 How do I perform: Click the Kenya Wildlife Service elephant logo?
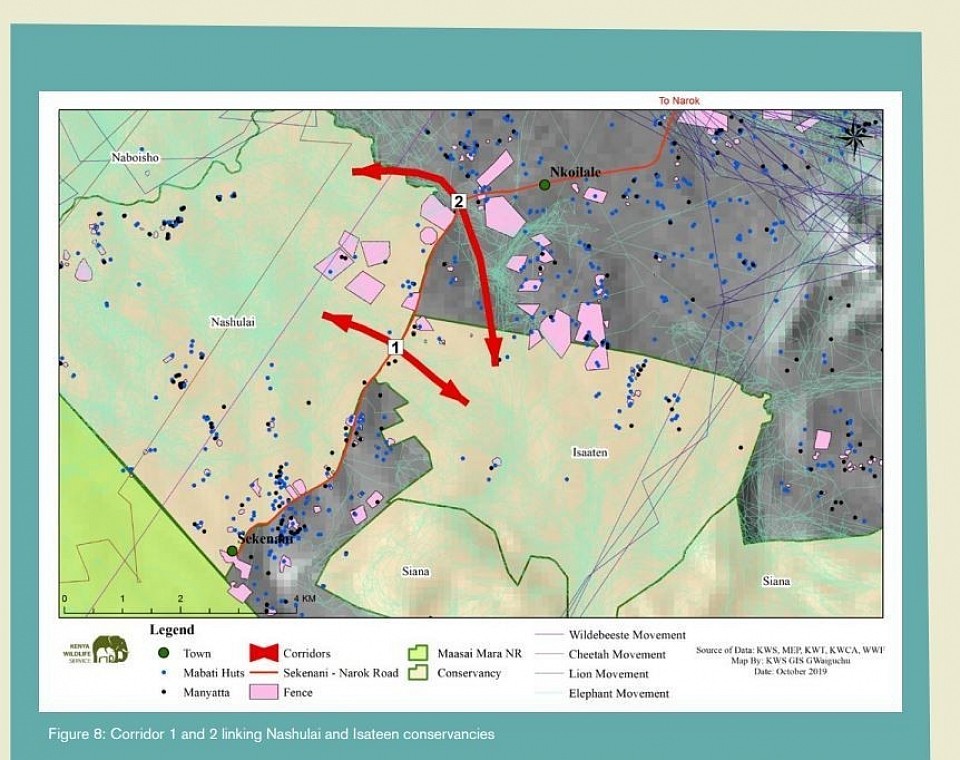click(x=109, y=649)
